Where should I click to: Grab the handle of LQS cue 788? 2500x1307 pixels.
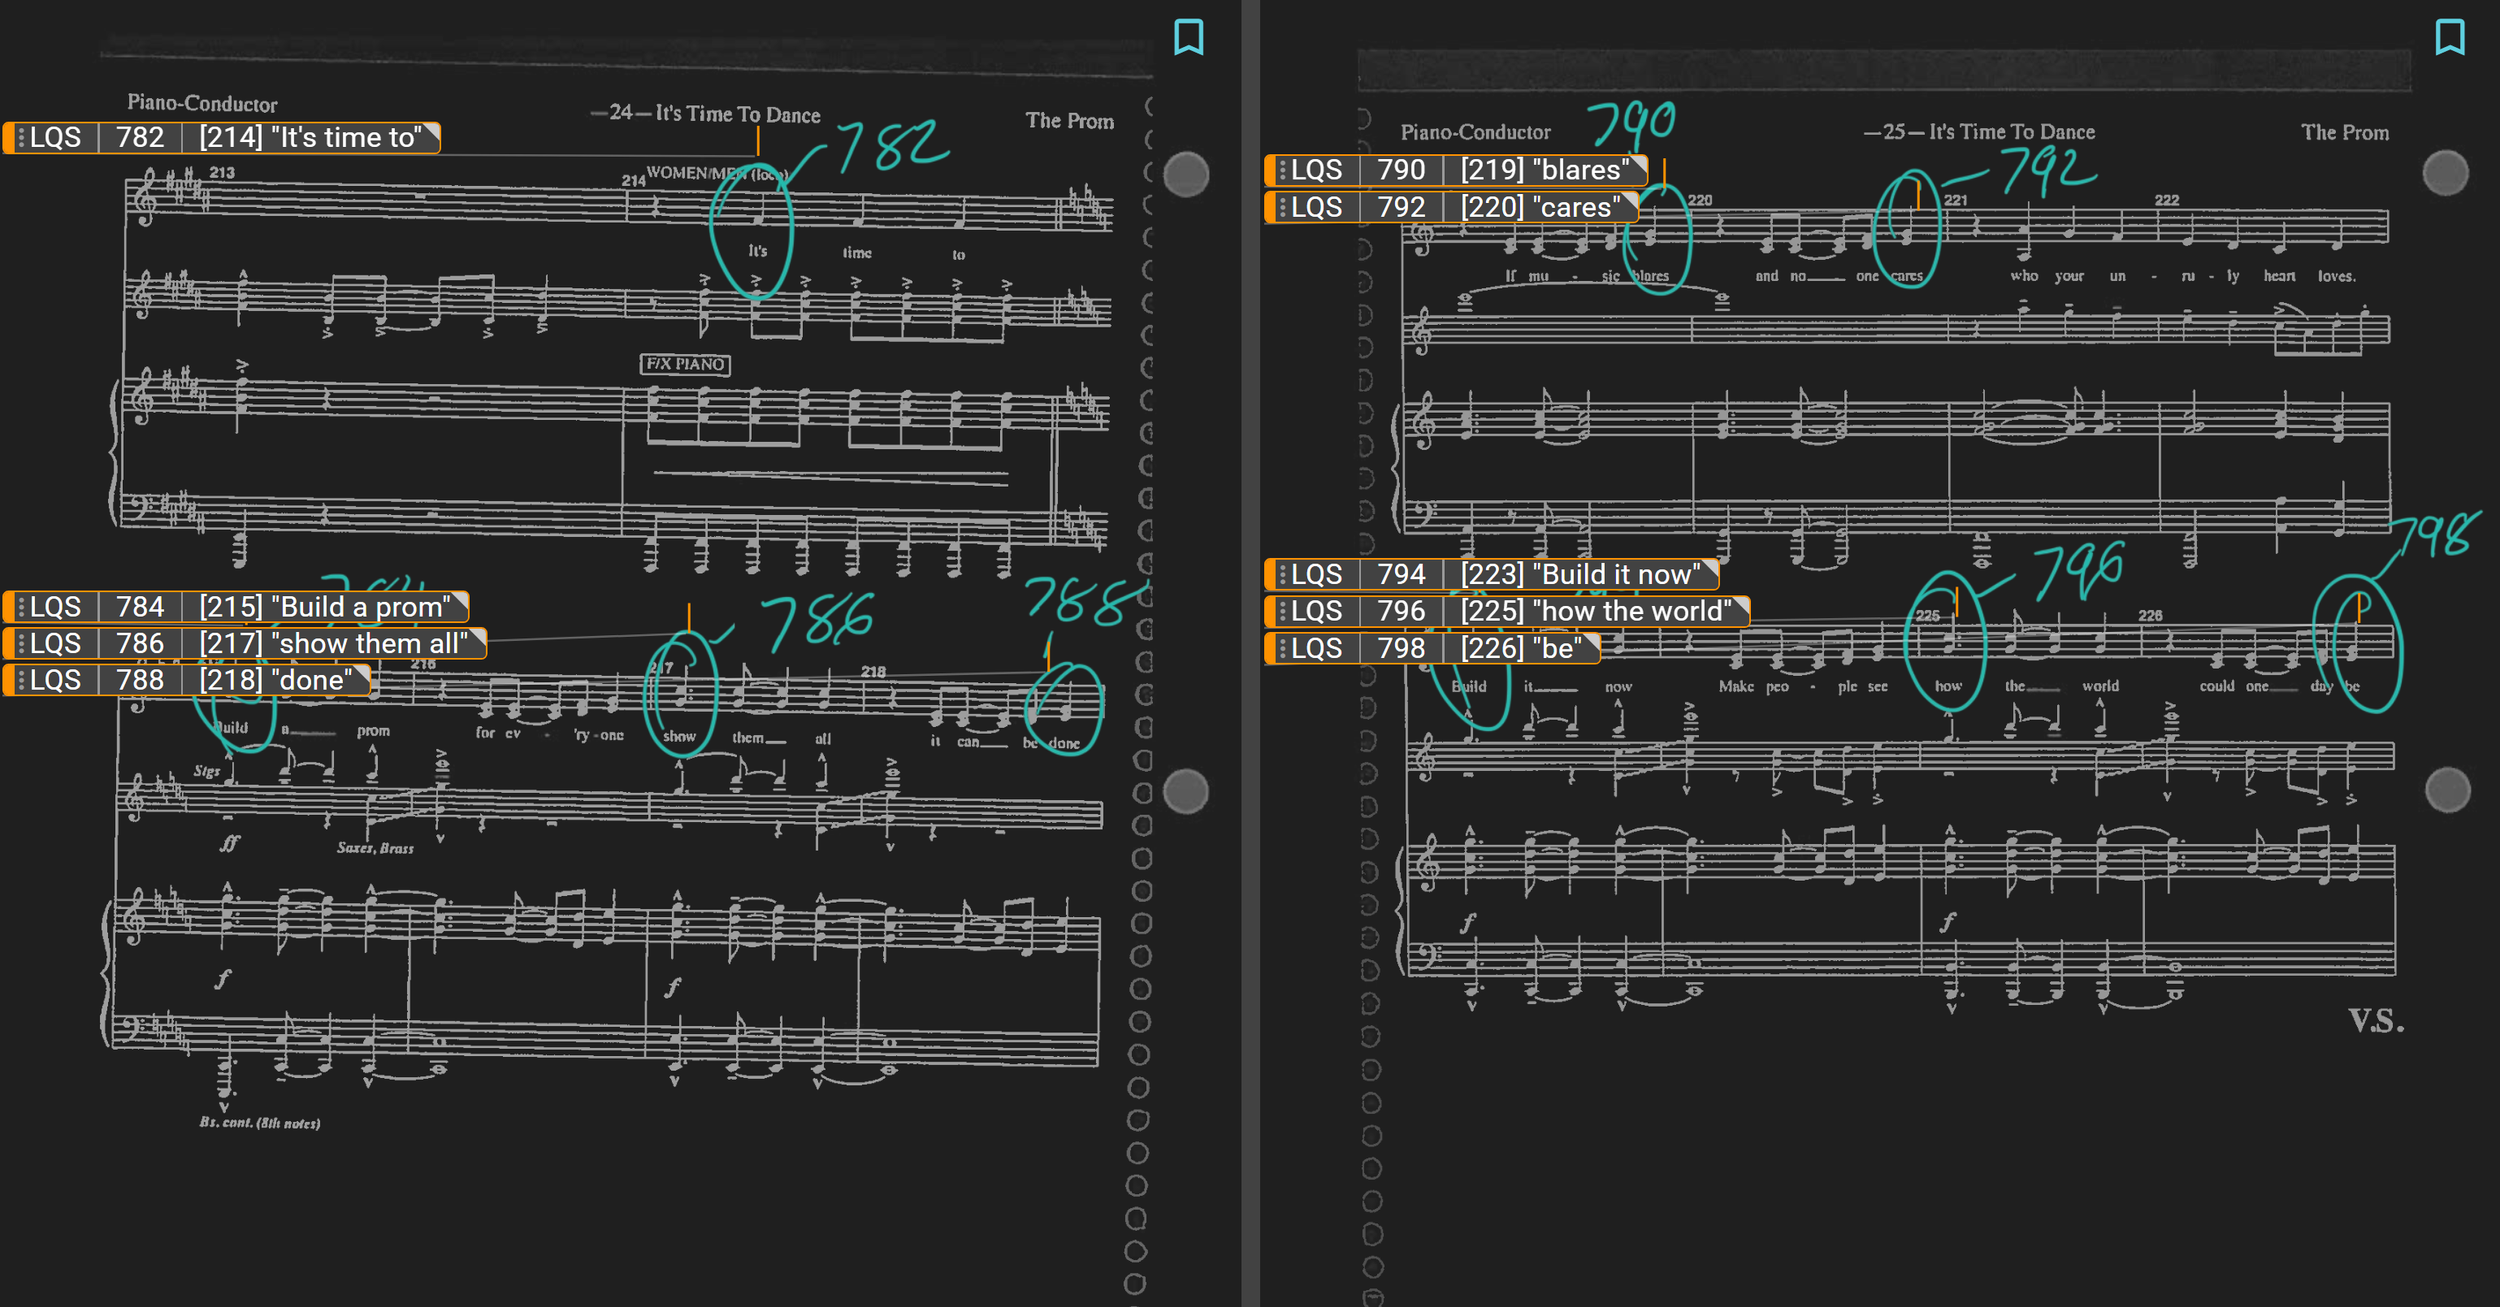click(21, 681)
